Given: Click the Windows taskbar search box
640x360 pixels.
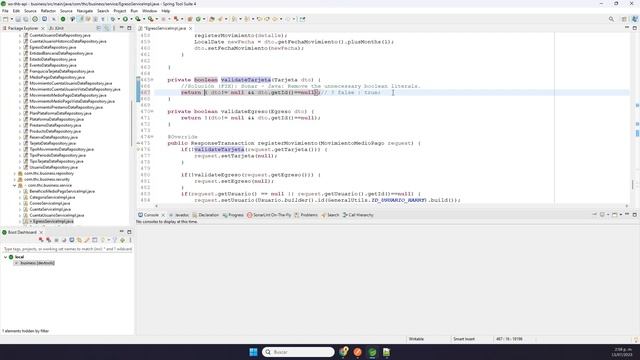Looking at the screenshot, I should [298, 352].
